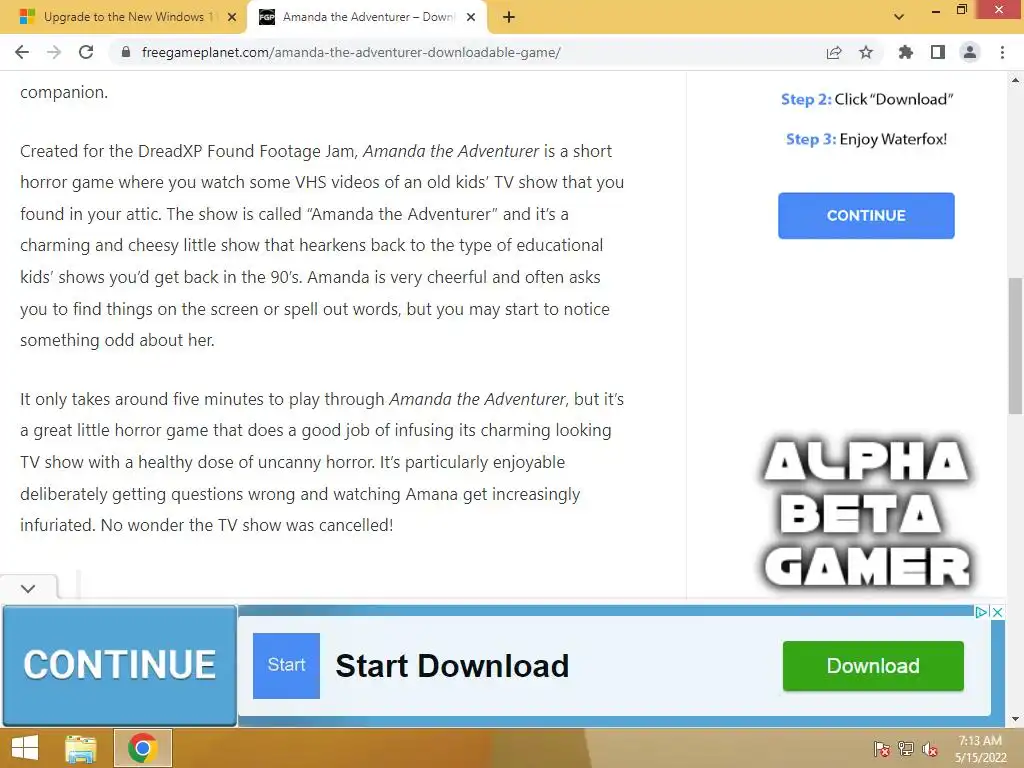This screenshot has height=768, width=1024.
Task: Click the Step 2: Click "Download" text
Action: pyautogui.click(x=867, y=99)
